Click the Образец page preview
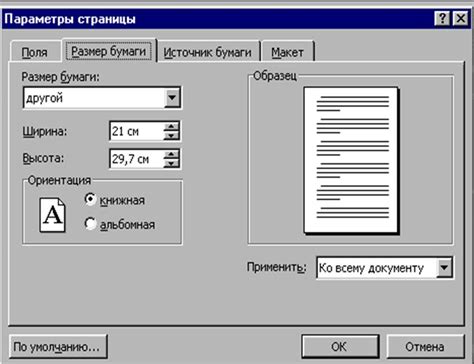Viewport: 474px width, 364px height. 351,160
